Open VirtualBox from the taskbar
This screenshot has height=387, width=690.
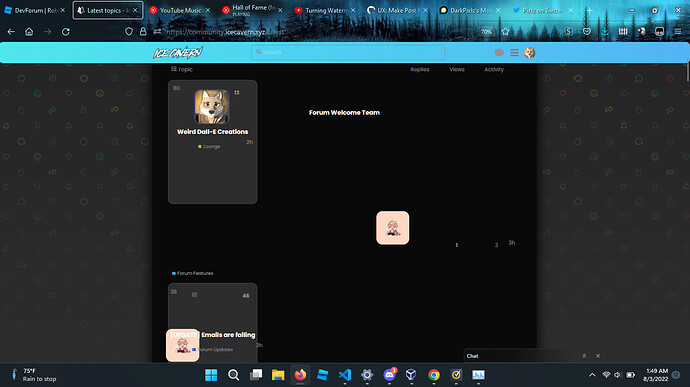point(411,375)
